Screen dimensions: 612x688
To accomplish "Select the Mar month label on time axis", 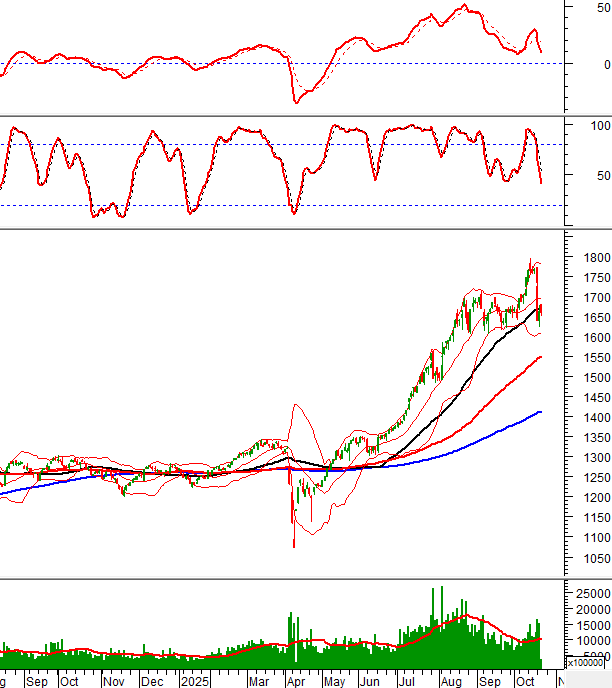I will (259, 681).
